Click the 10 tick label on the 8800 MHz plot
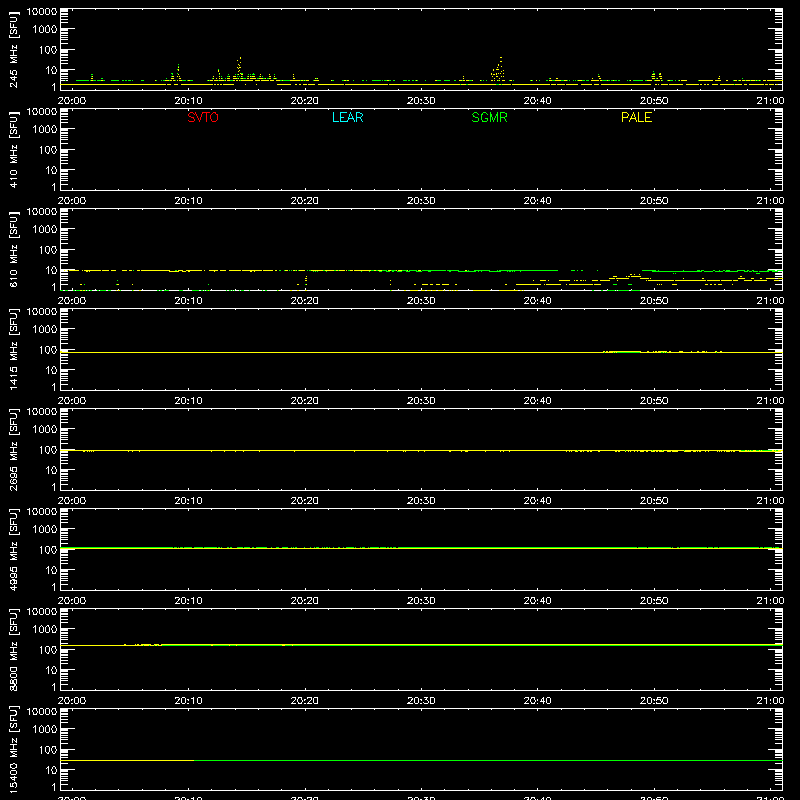This screenshot has height=800, width=800. pyautogui.click(x=51, y=670)
